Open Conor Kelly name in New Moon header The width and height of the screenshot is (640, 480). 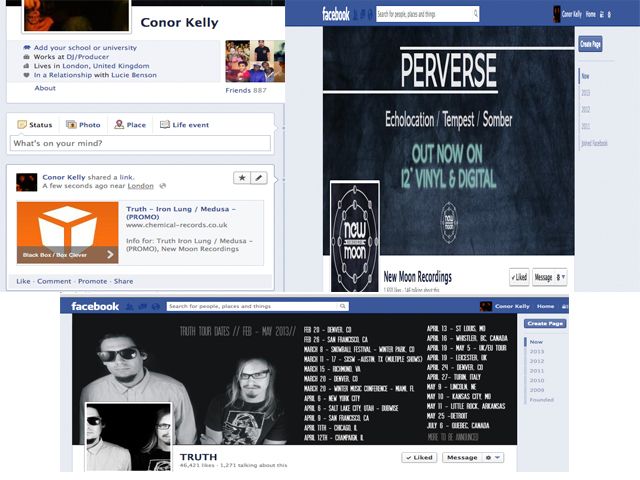tap(572, 14)
